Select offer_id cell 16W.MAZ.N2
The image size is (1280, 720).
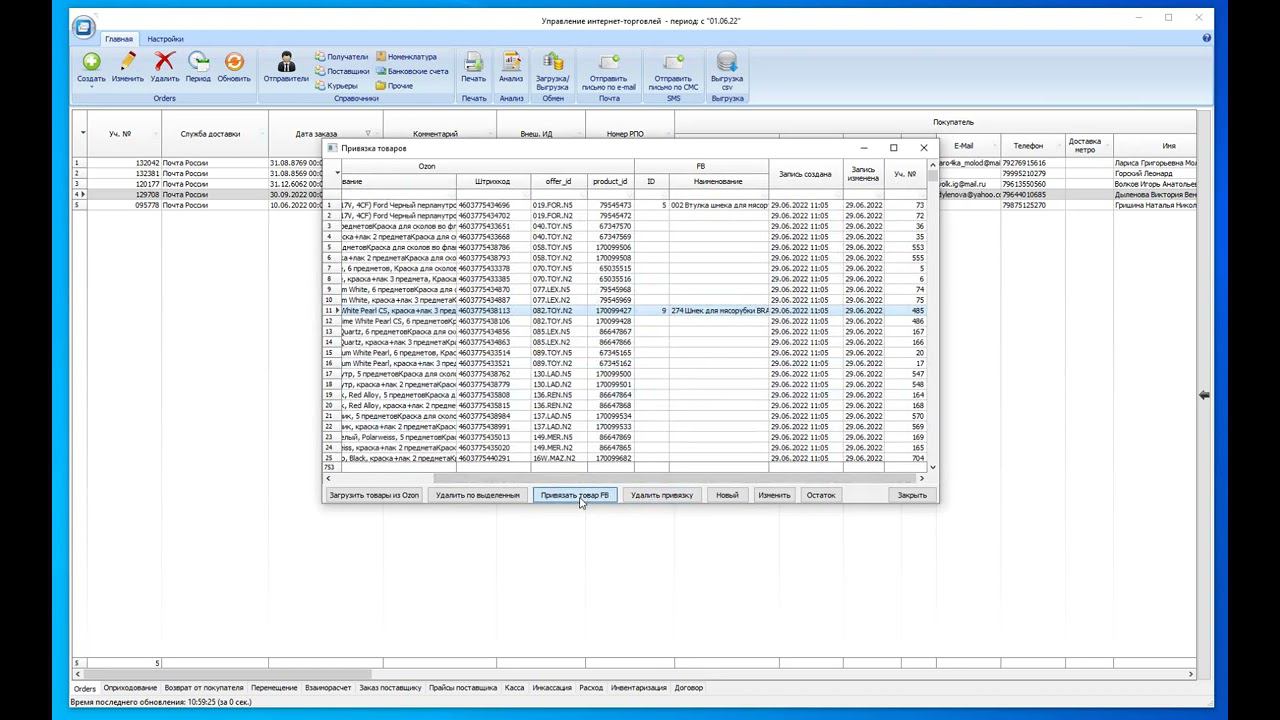559,458
